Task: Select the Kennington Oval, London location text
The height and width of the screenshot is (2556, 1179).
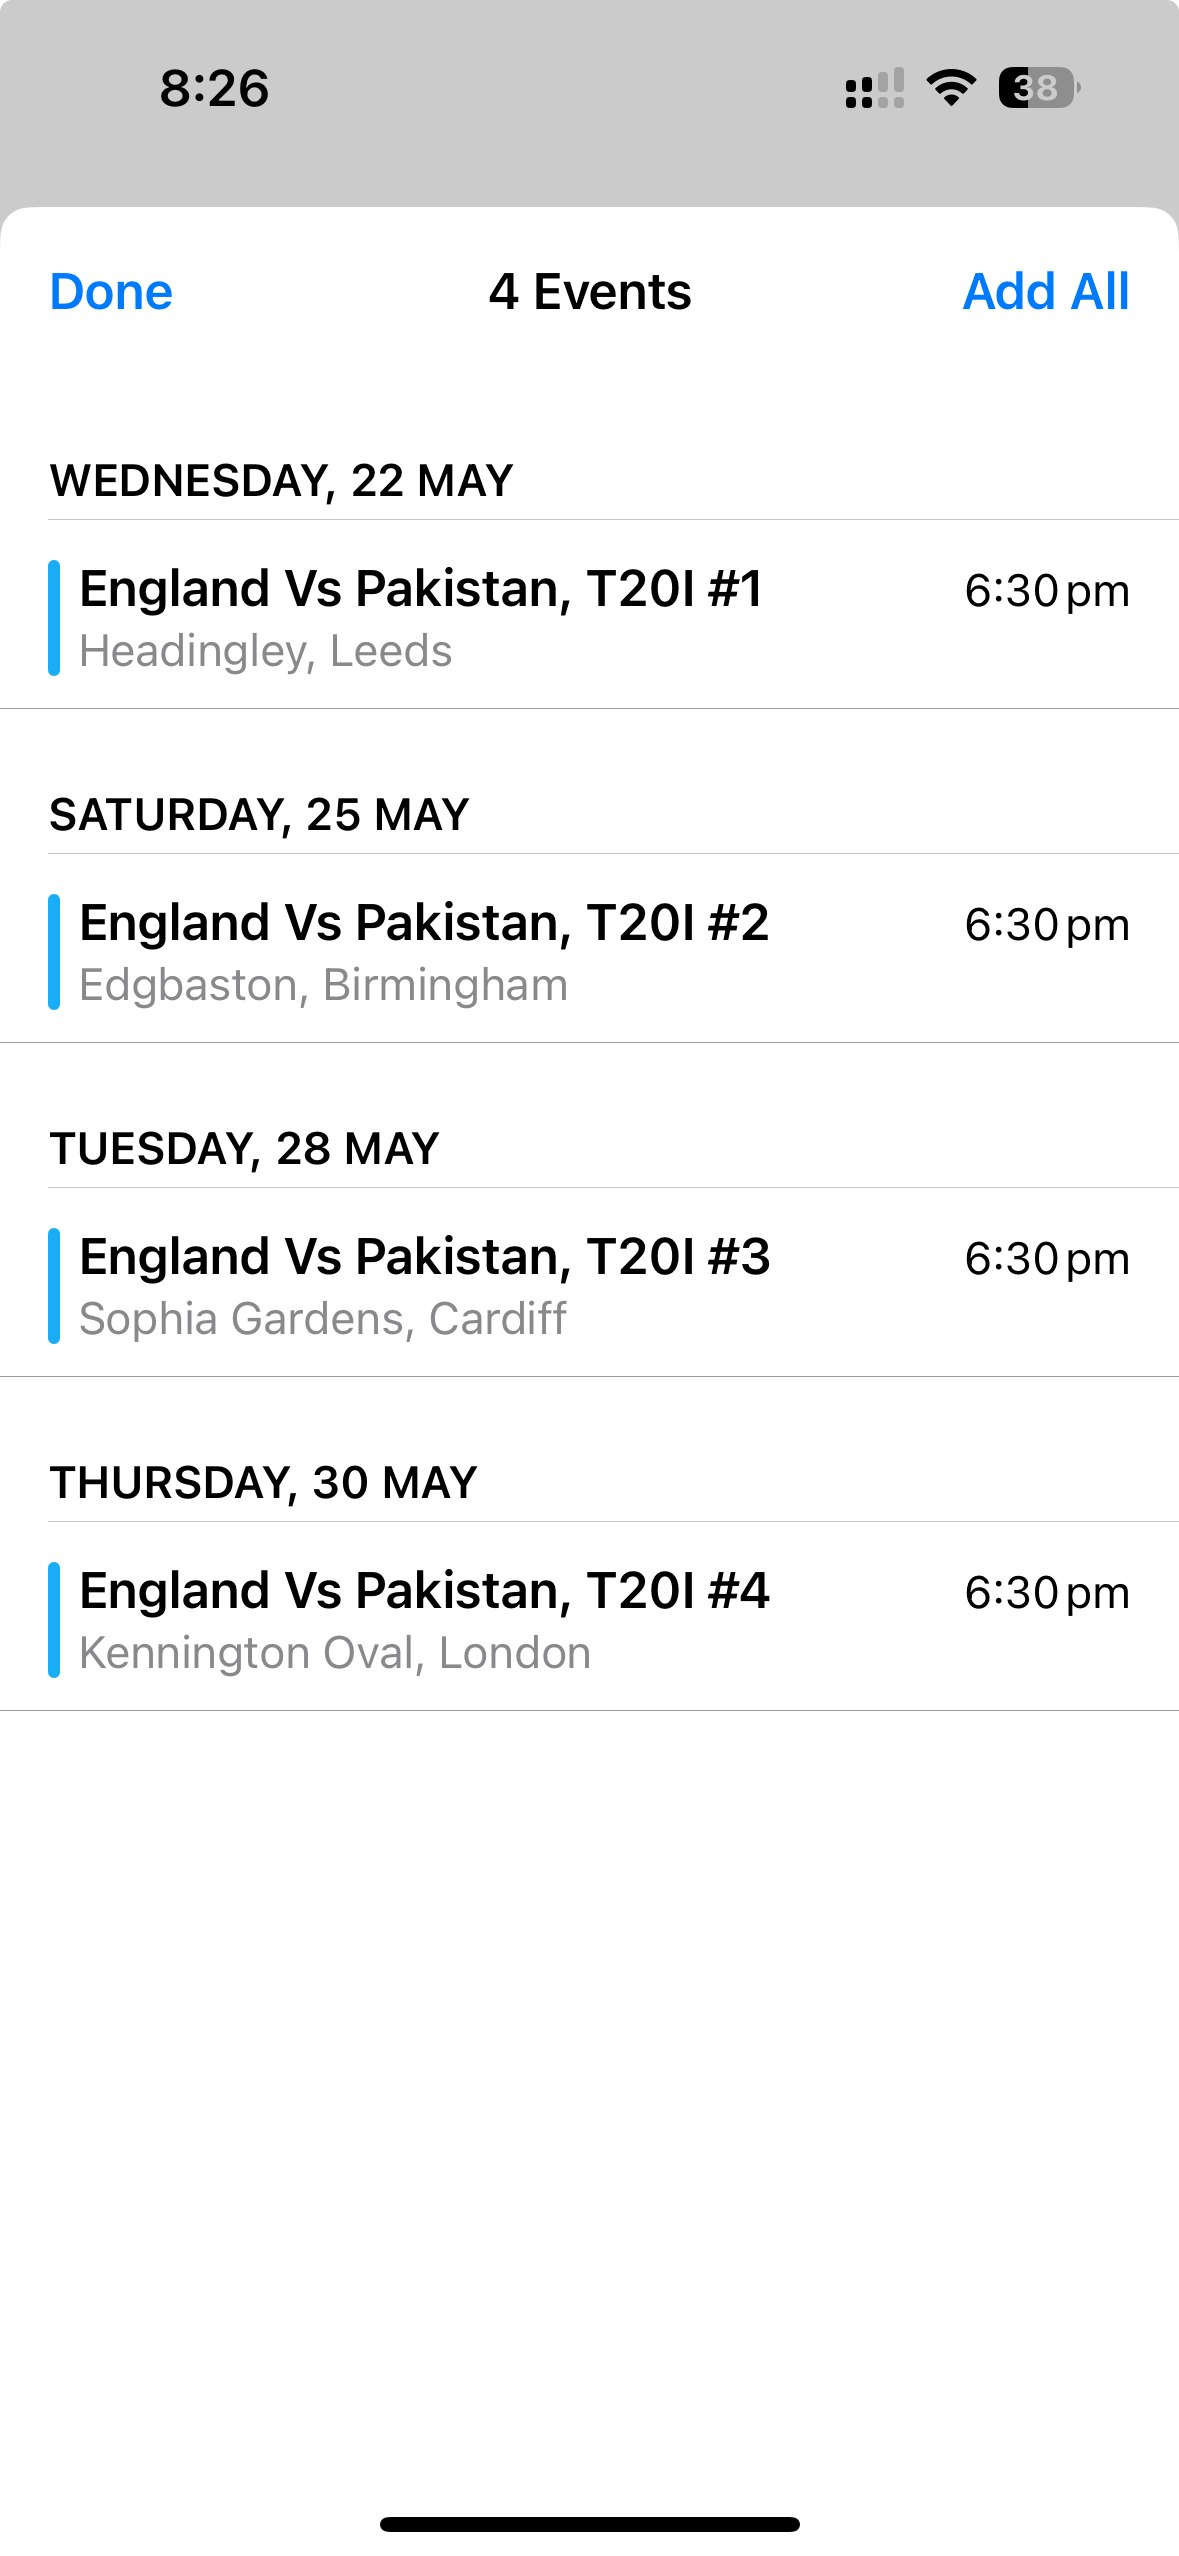Action: click(334, 1653)
